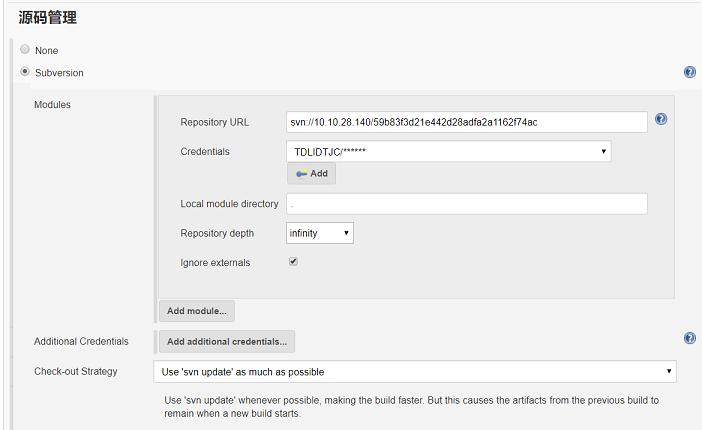Expand the Repository depth infinity dropdown
Image resolution: width=702 pixels, height=430 pixels.
[320, 233]
